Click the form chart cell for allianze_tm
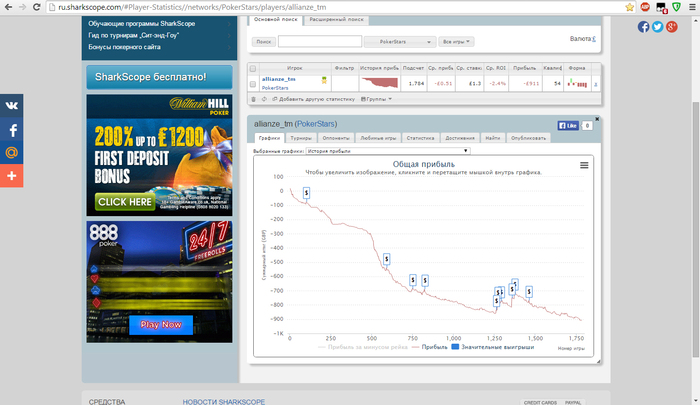This screenshot has height=405, width=700. coord(577,83)
